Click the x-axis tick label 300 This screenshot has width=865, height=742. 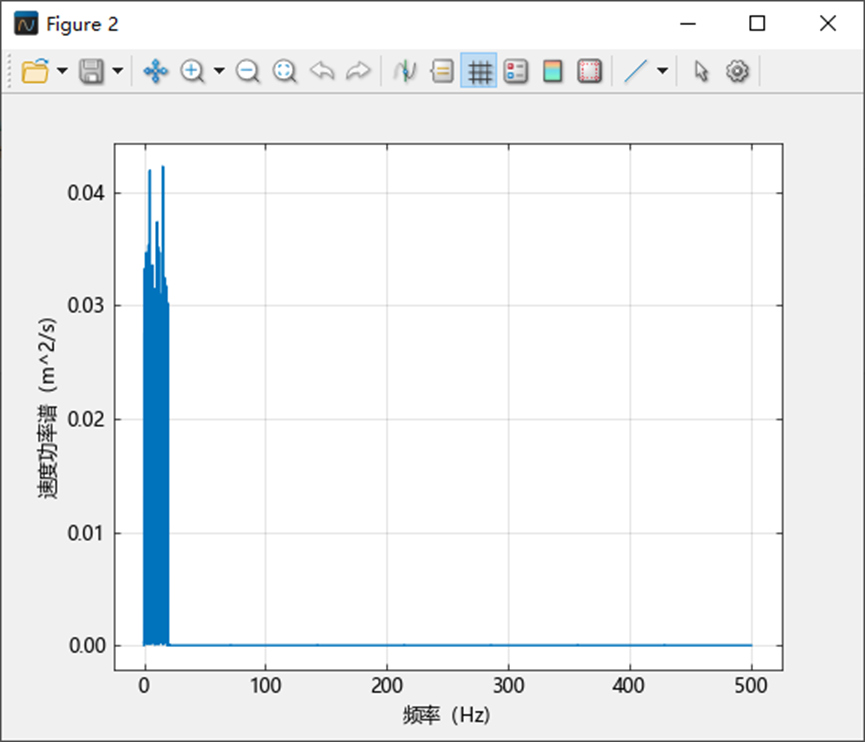tap(509, 686)
